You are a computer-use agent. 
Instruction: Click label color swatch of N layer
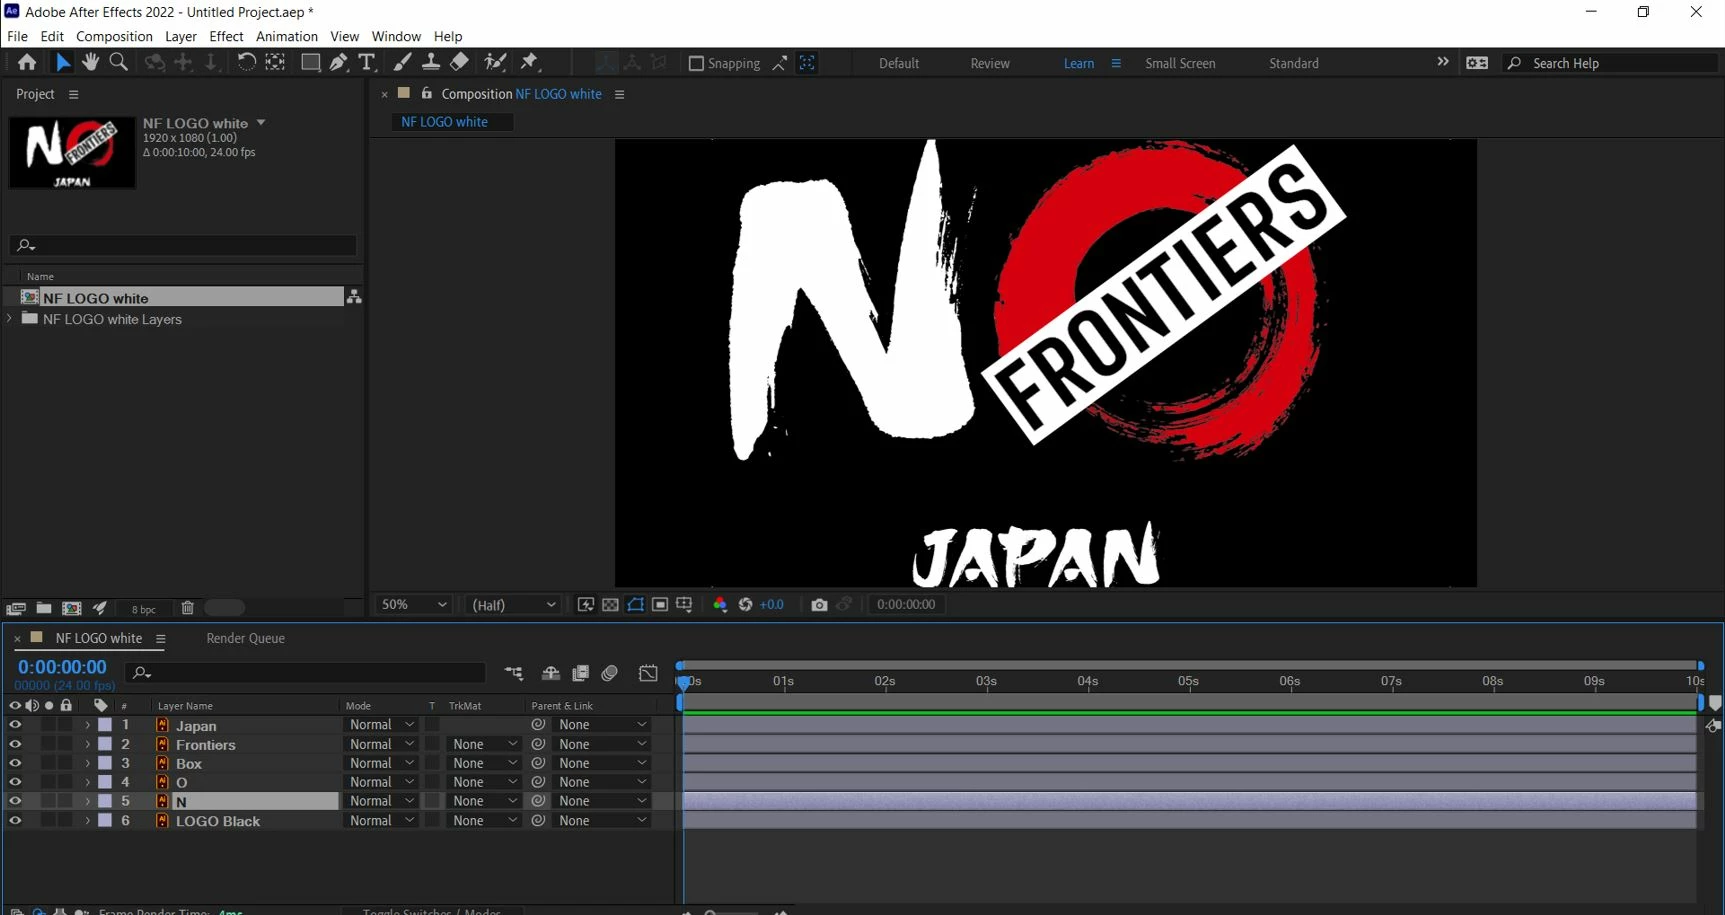tap(105, 801)
